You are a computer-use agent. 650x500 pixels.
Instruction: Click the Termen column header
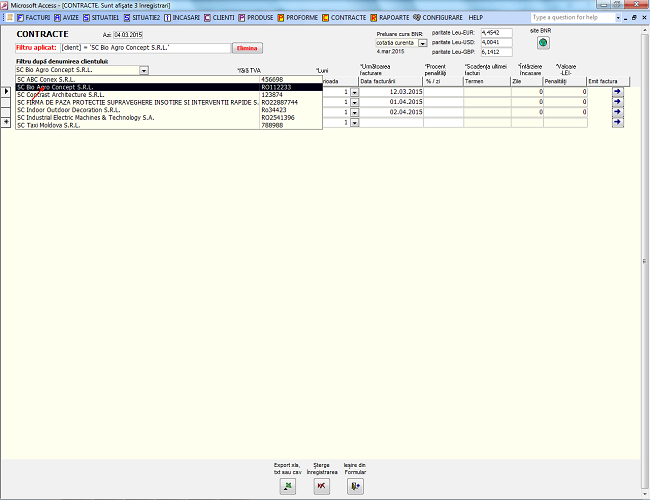click(x=487, y=82)
